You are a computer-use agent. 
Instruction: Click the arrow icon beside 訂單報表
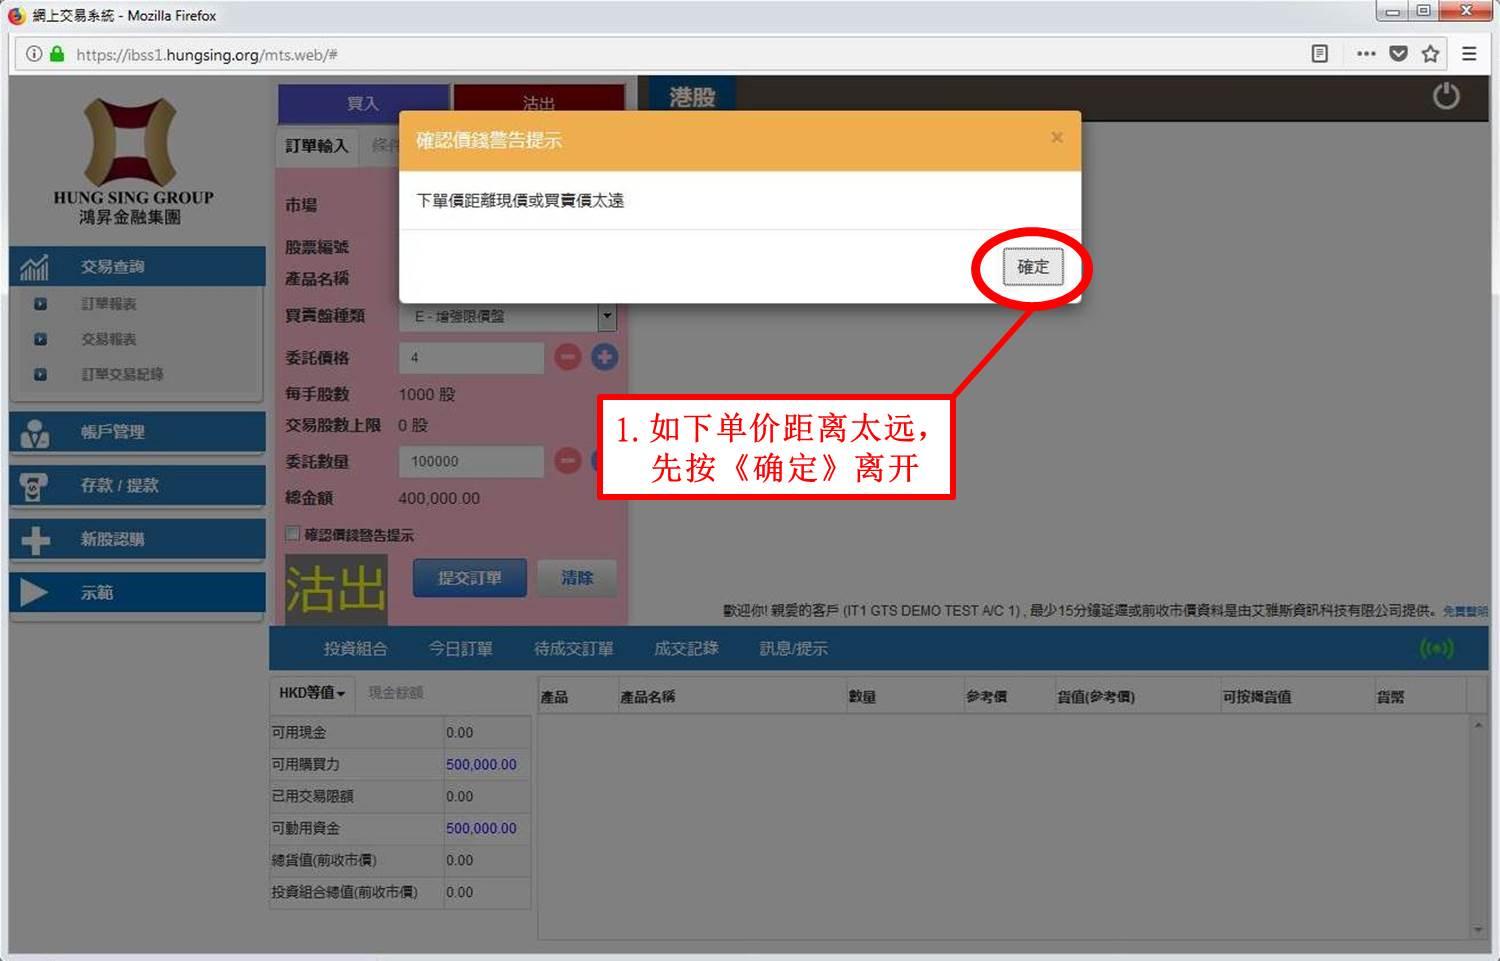(38, 304)
